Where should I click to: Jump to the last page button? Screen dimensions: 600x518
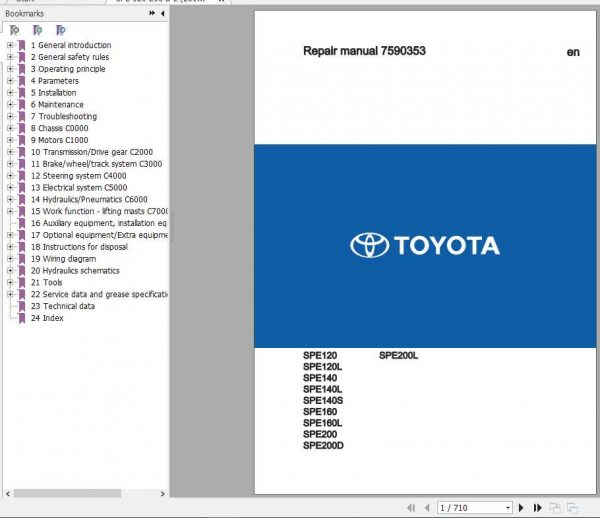(538, 508)
